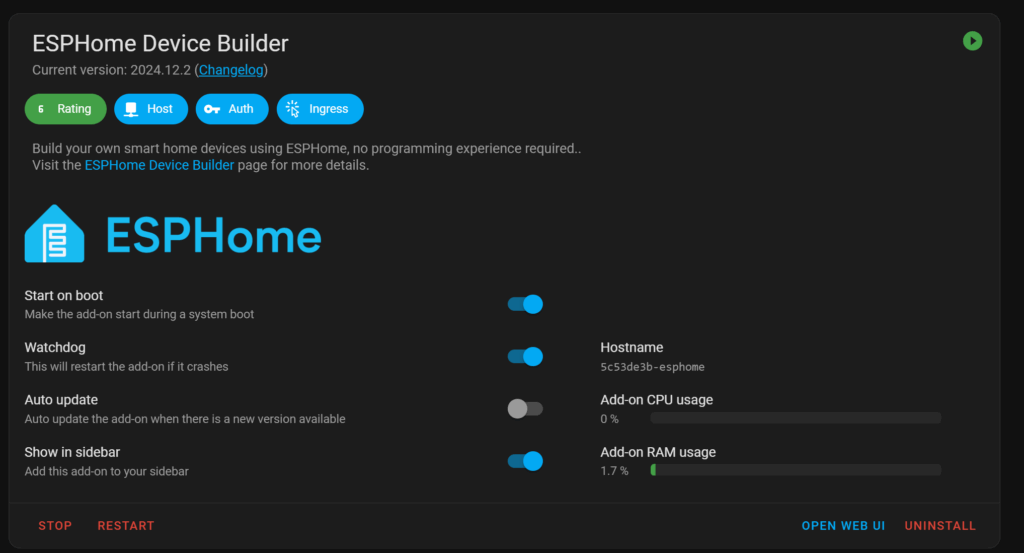Stop the add-on with STOP button
Screen dimensions: 1024x553
point(55,526)
